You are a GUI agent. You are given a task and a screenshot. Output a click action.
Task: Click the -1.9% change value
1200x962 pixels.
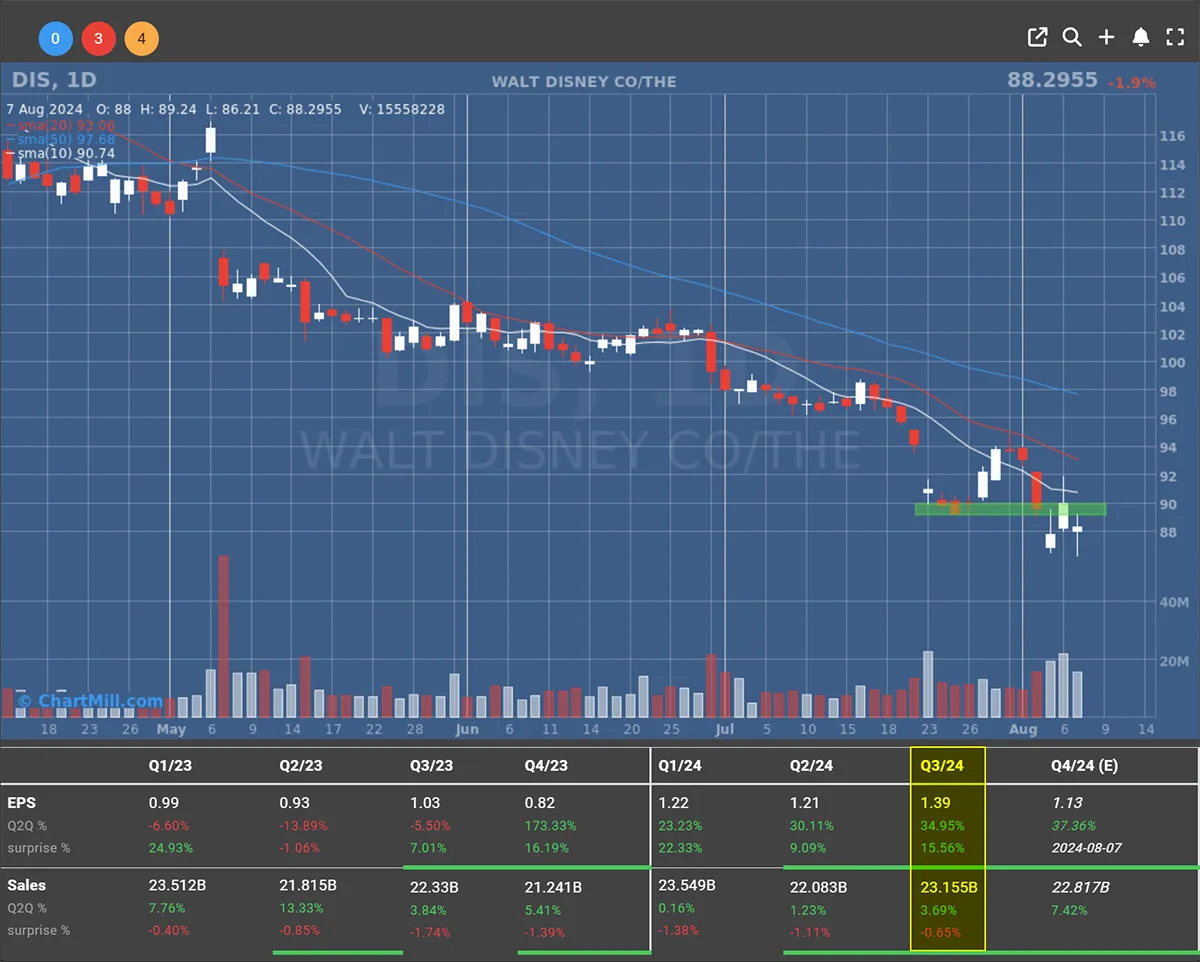pos(1131,82)
